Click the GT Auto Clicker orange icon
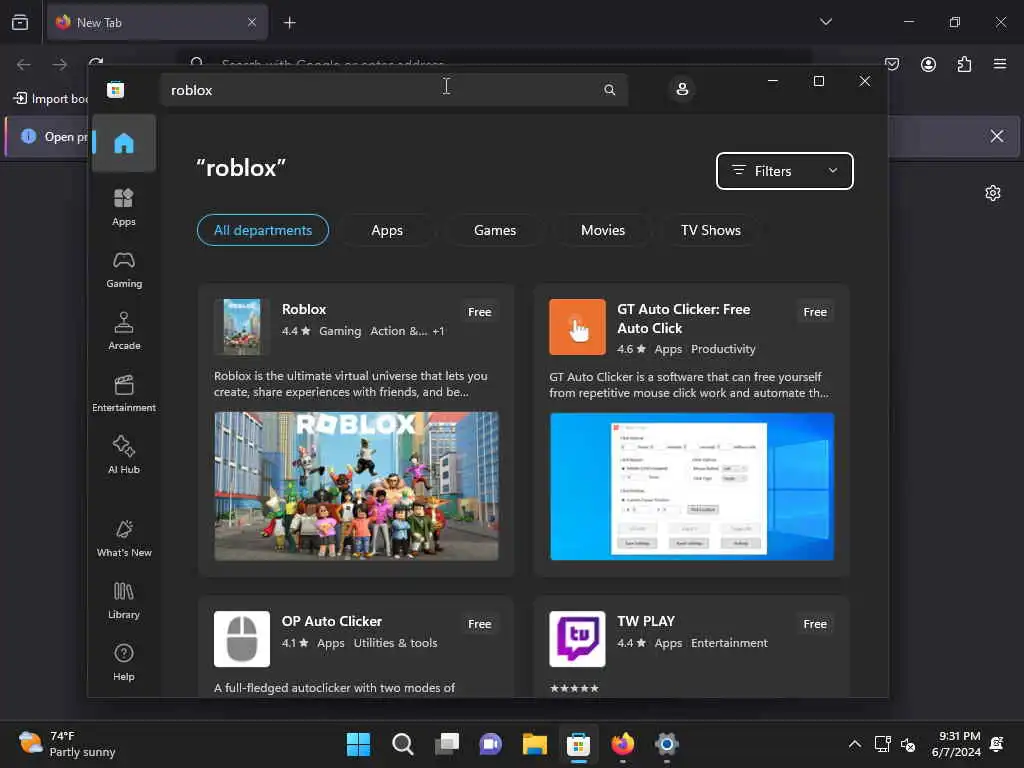 tap(577, 327)
